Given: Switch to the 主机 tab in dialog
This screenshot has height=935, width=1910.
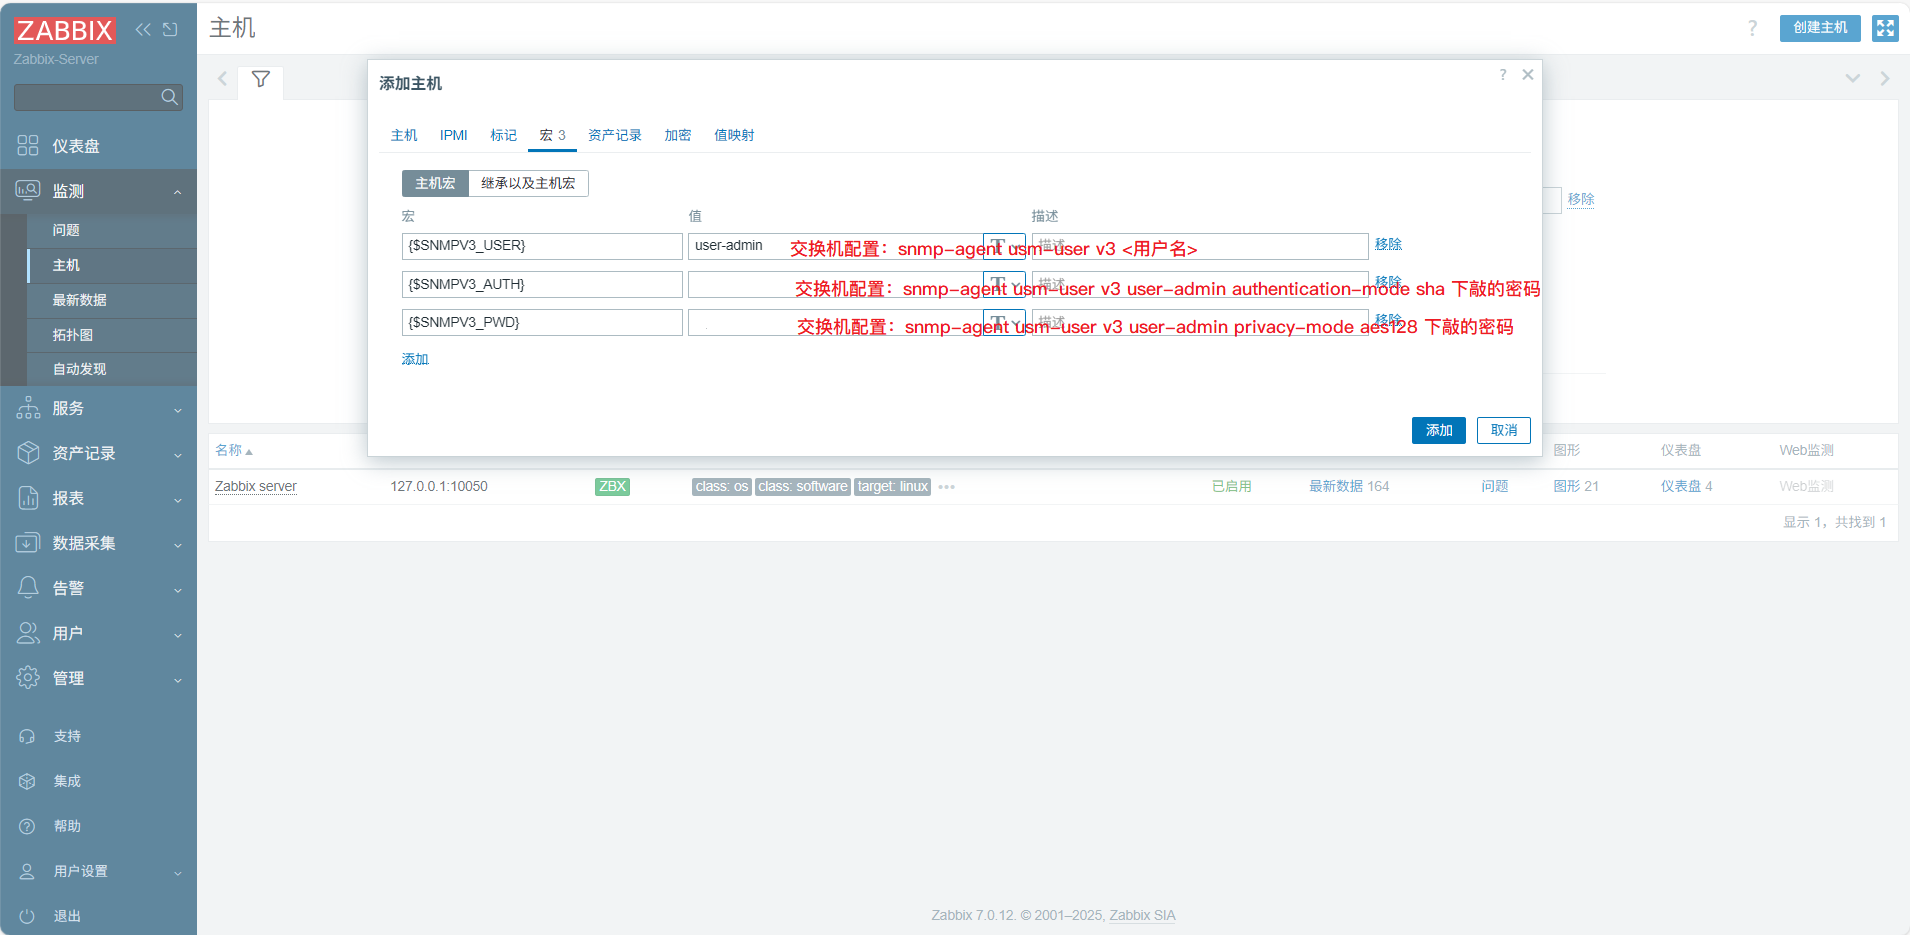Looking at the screenshot, I should pyautogui.click(x=404, y=135).
